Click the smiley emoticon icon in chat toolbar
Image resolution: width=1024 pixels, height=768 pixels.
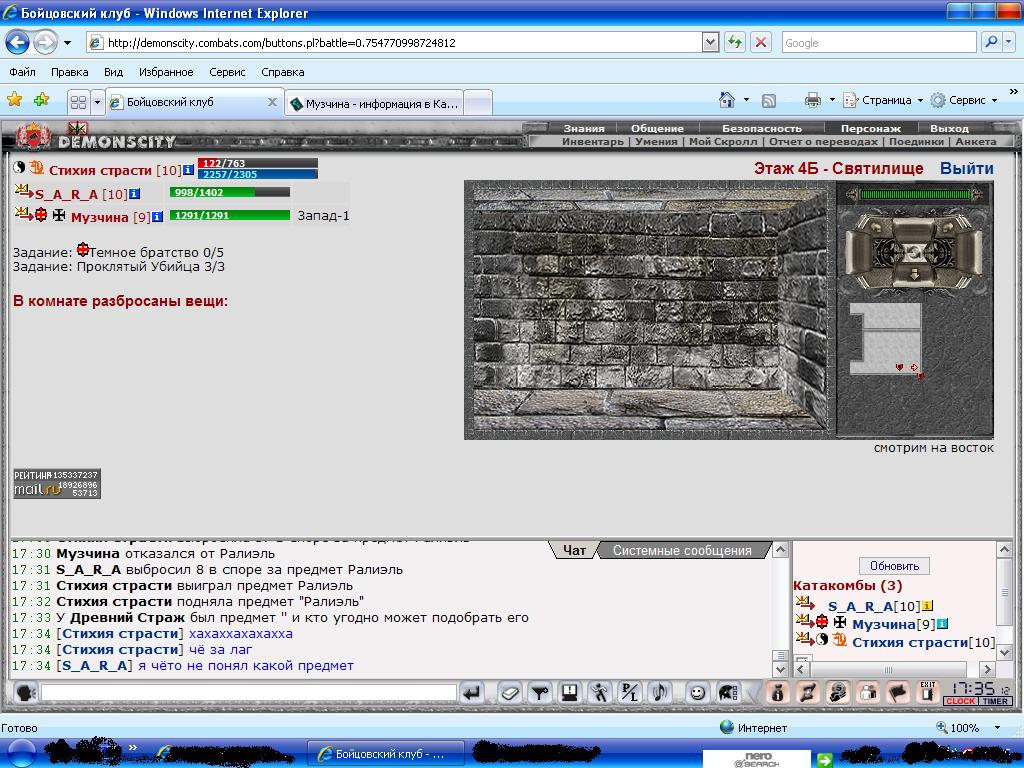(698, 692)
